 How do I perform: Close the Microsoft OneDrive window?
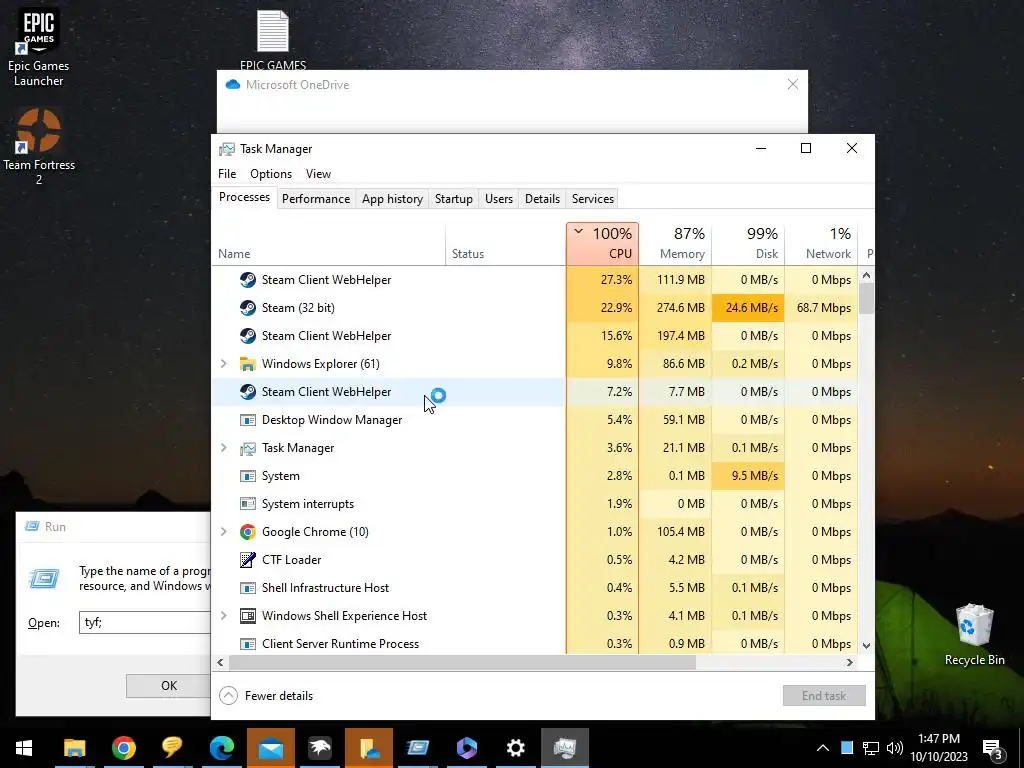(x=793, y=85)
